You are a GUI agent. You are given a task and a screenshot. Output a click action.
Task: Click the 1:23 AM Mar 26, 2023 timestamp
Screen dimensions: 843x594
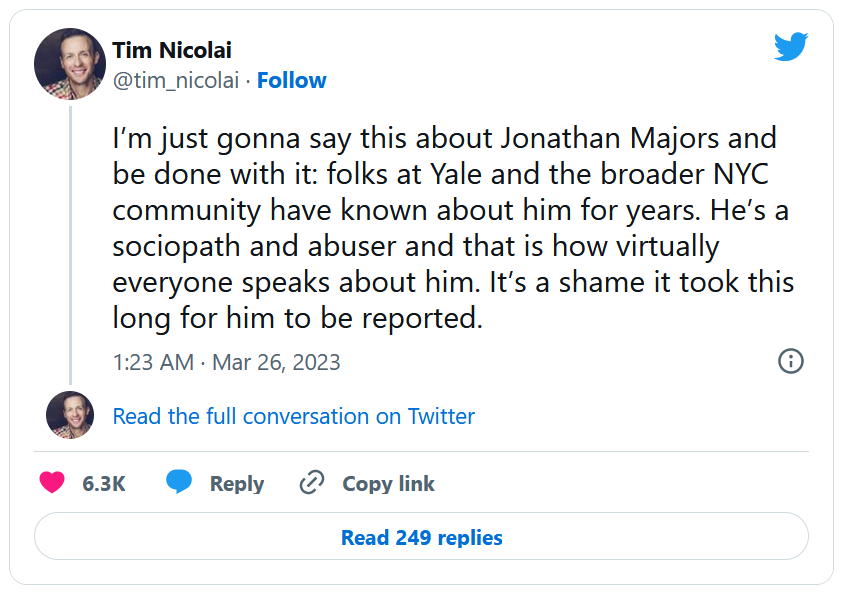226,362
